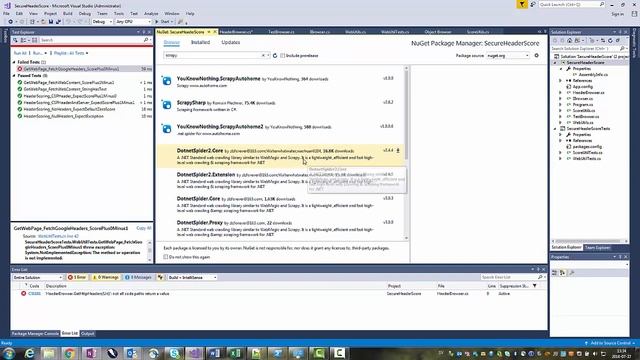640x360 pixels.
Task: Open the feedback icon next to Quick Launch
Action: (x=533, y=4)
